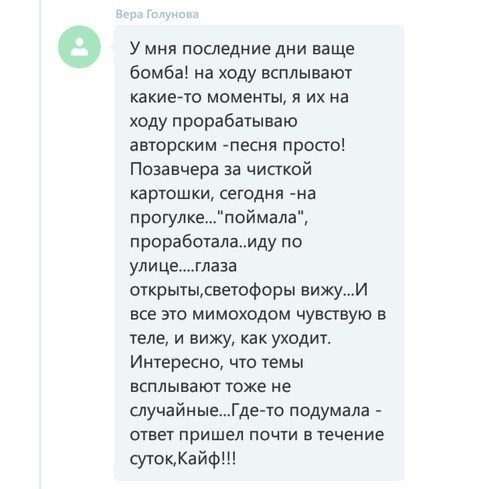The height and width of the screenshot is (489, 489).
Task: Click the phrase 'ходу прорабатываю'
Action: click(x=213, y=121)
